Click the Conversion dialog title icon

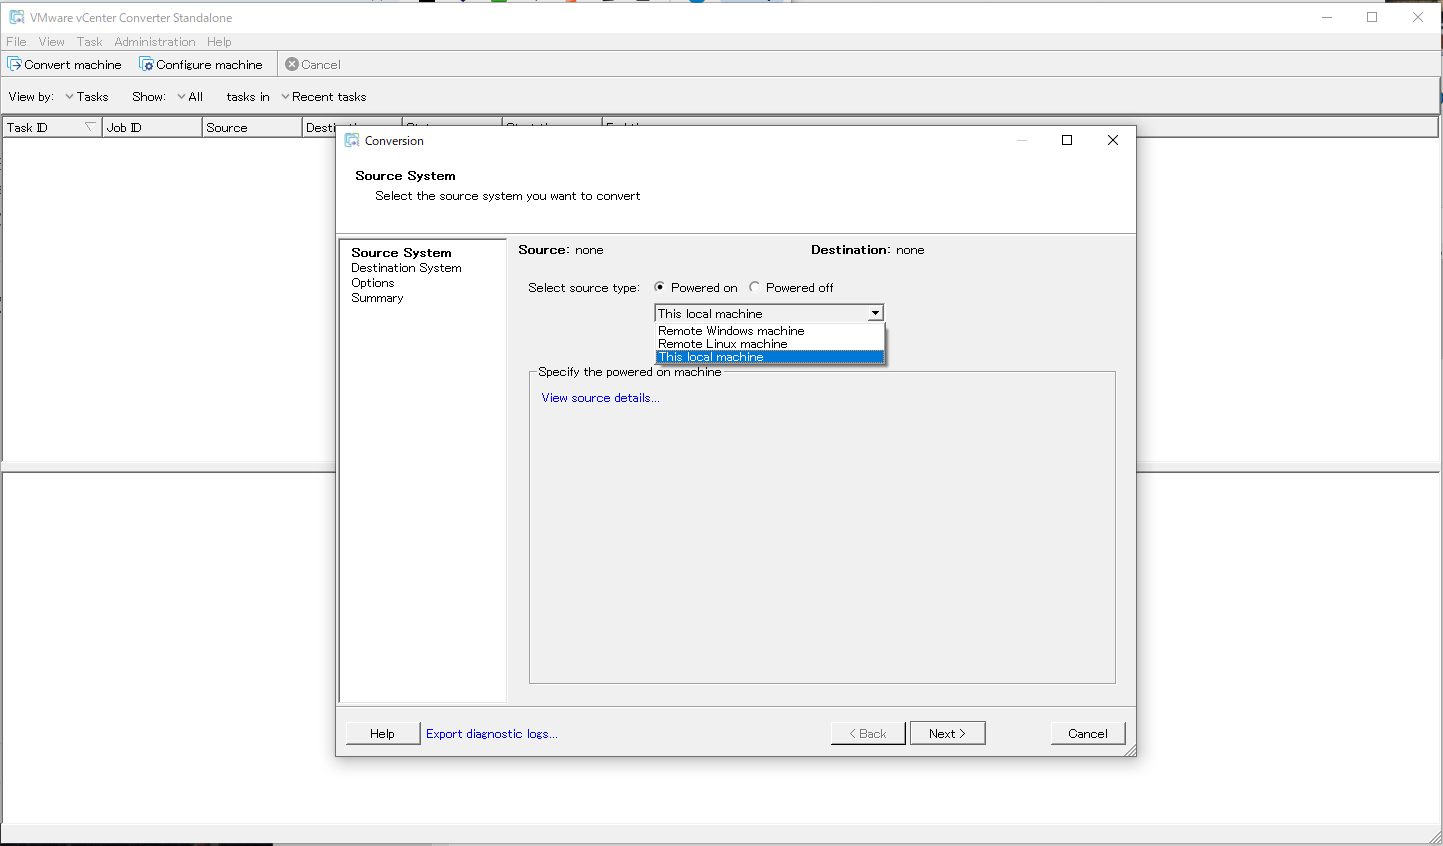pyautogui.click(x=352, y=141)
